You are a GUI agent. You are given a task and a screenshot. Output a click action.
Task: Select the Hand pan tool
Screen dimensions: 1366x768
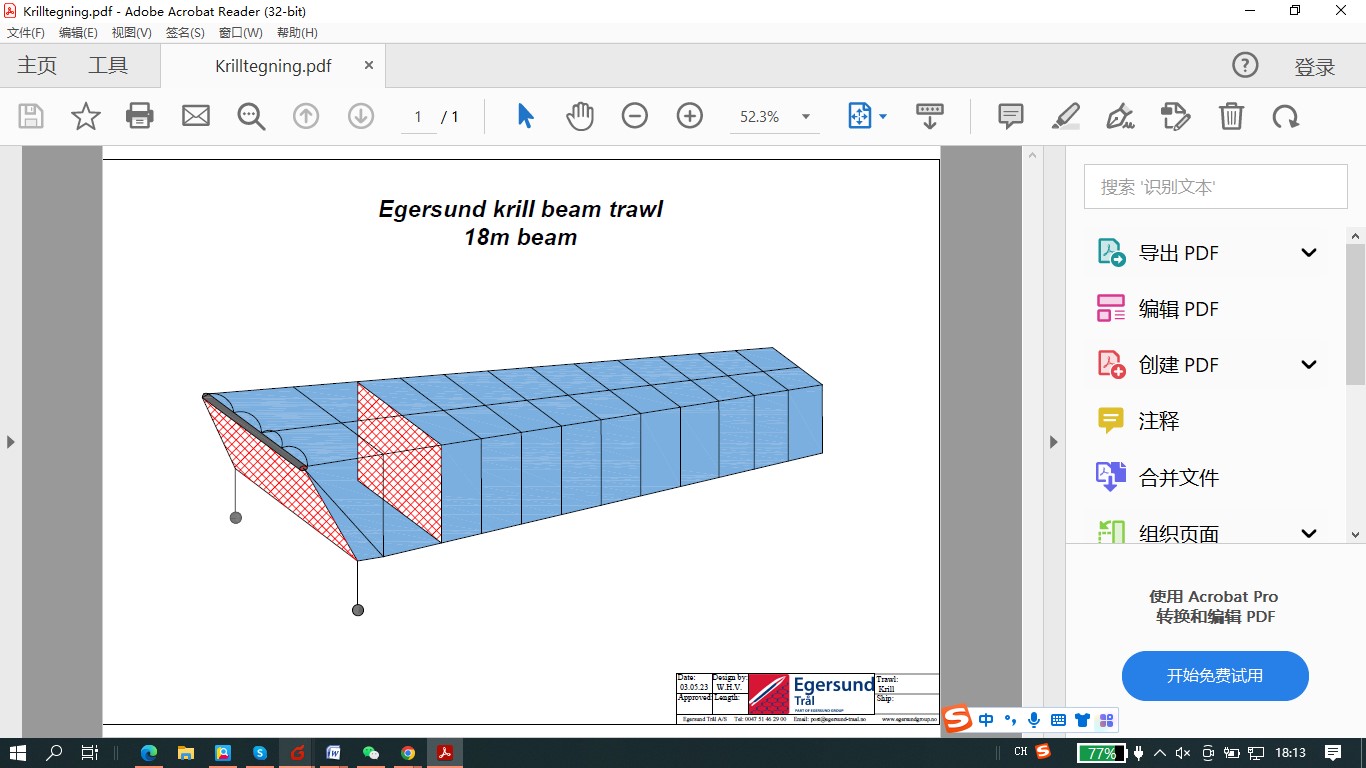pos(580,116)
